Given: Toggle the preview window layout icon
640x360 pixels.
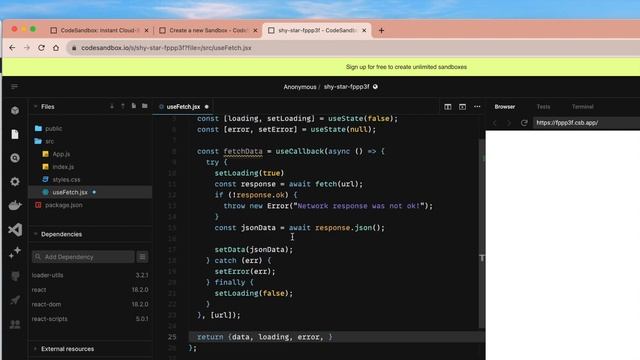Looking at the screenshot, I should (x=462, y=107).
